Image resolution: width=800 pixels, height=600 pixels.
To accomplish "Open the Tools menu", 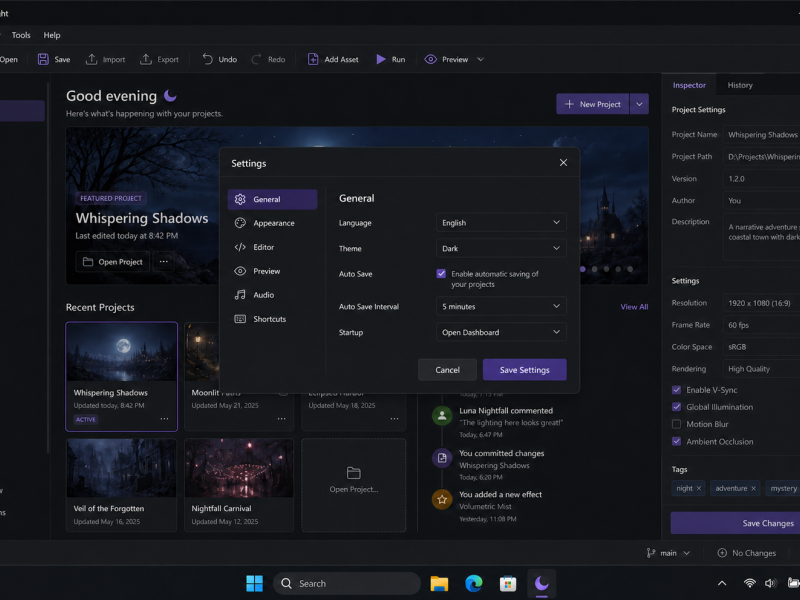I will pyautogui.click(x=21, y=35).
